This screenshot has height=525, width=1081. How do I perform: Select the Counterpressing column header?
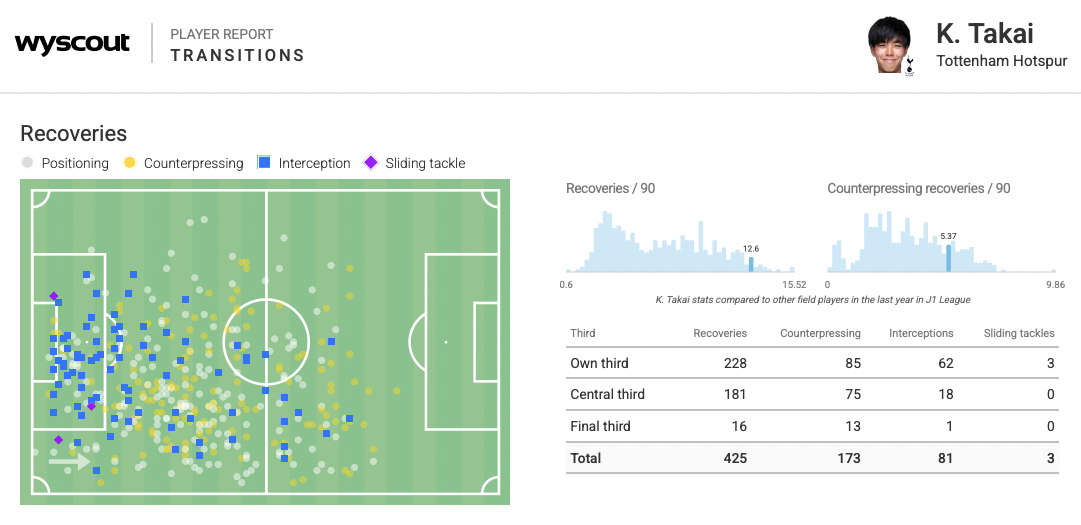click(820, 333)
